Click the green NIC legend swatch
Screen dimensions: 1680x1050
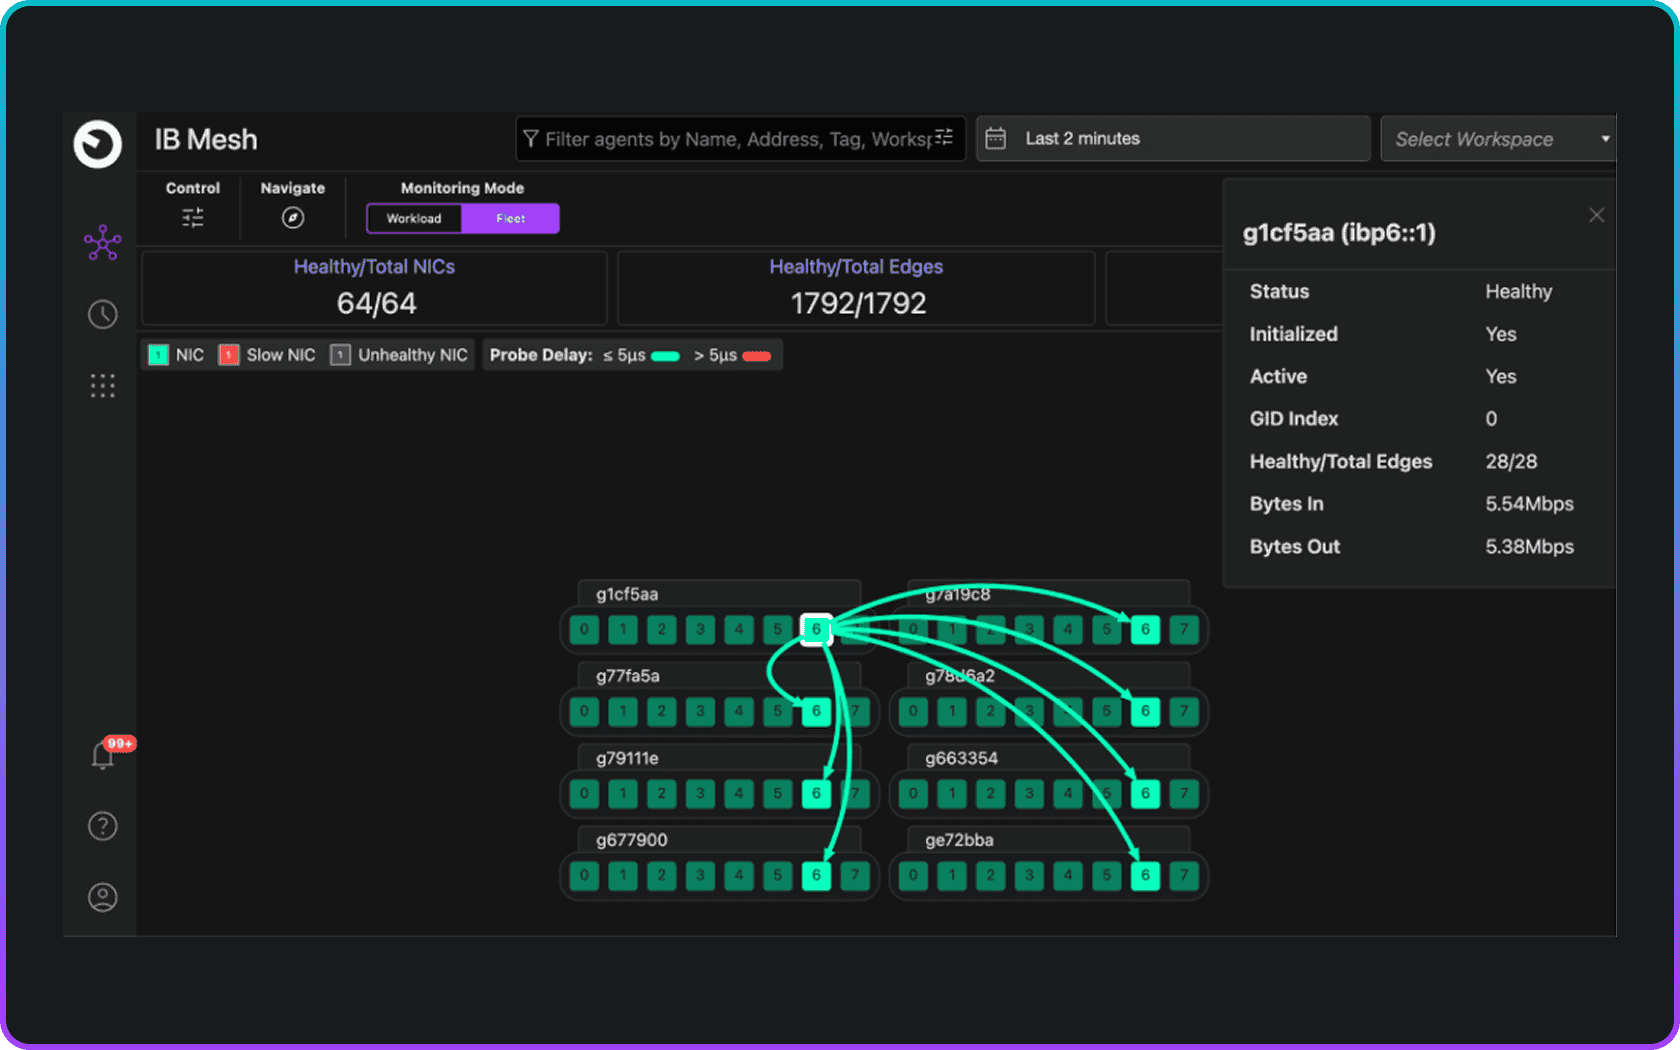click(158, 355)
